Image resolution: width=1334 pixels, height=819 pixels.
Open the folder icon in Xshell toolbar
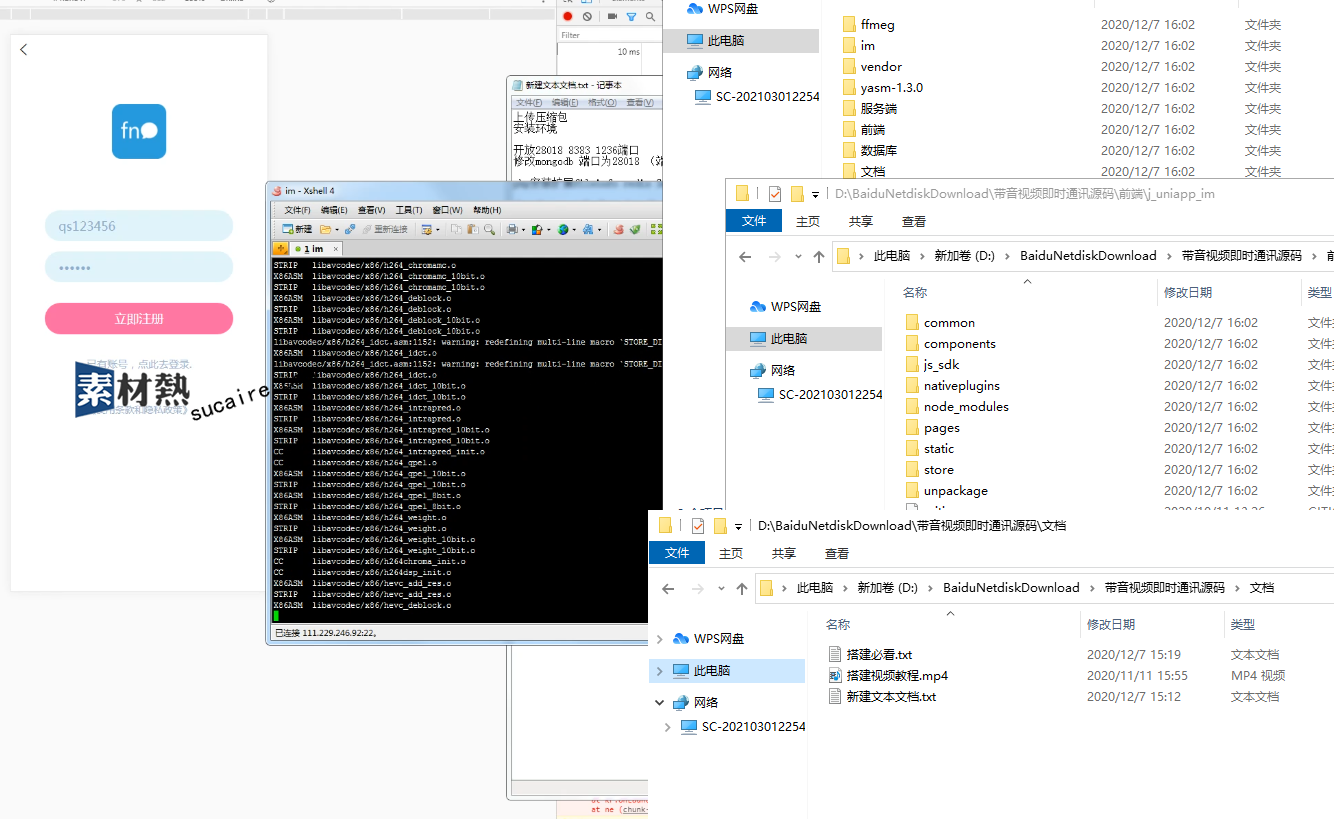(325, 229)
